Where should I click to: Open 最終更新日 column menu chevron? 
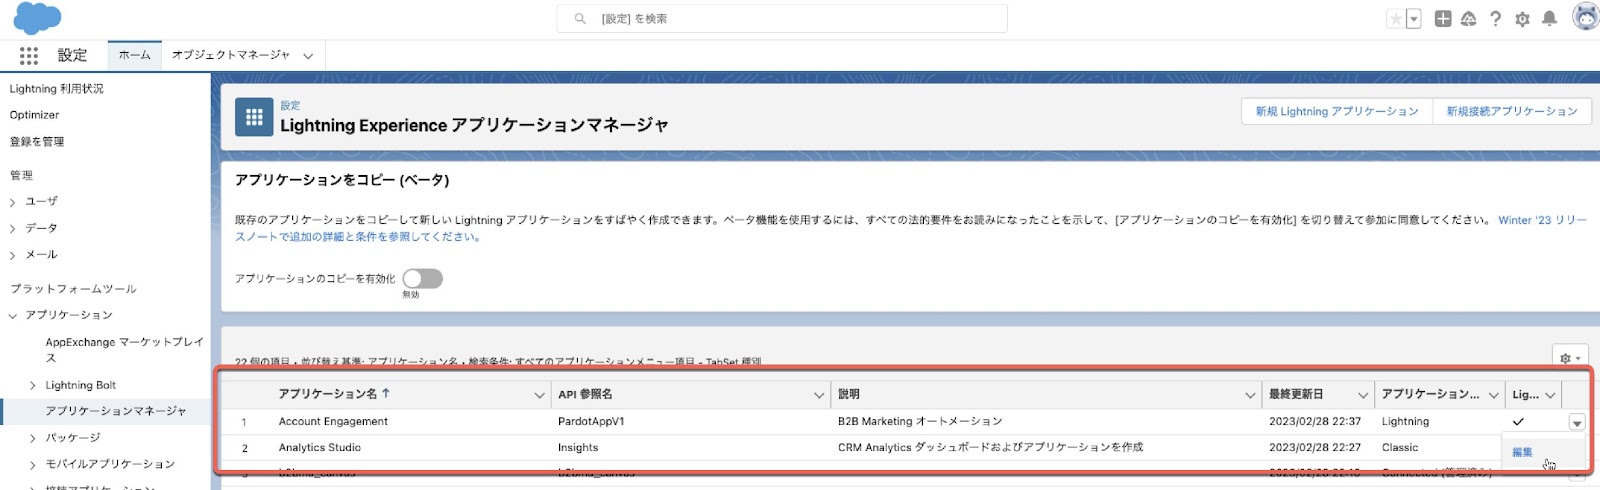[1362, 396]
